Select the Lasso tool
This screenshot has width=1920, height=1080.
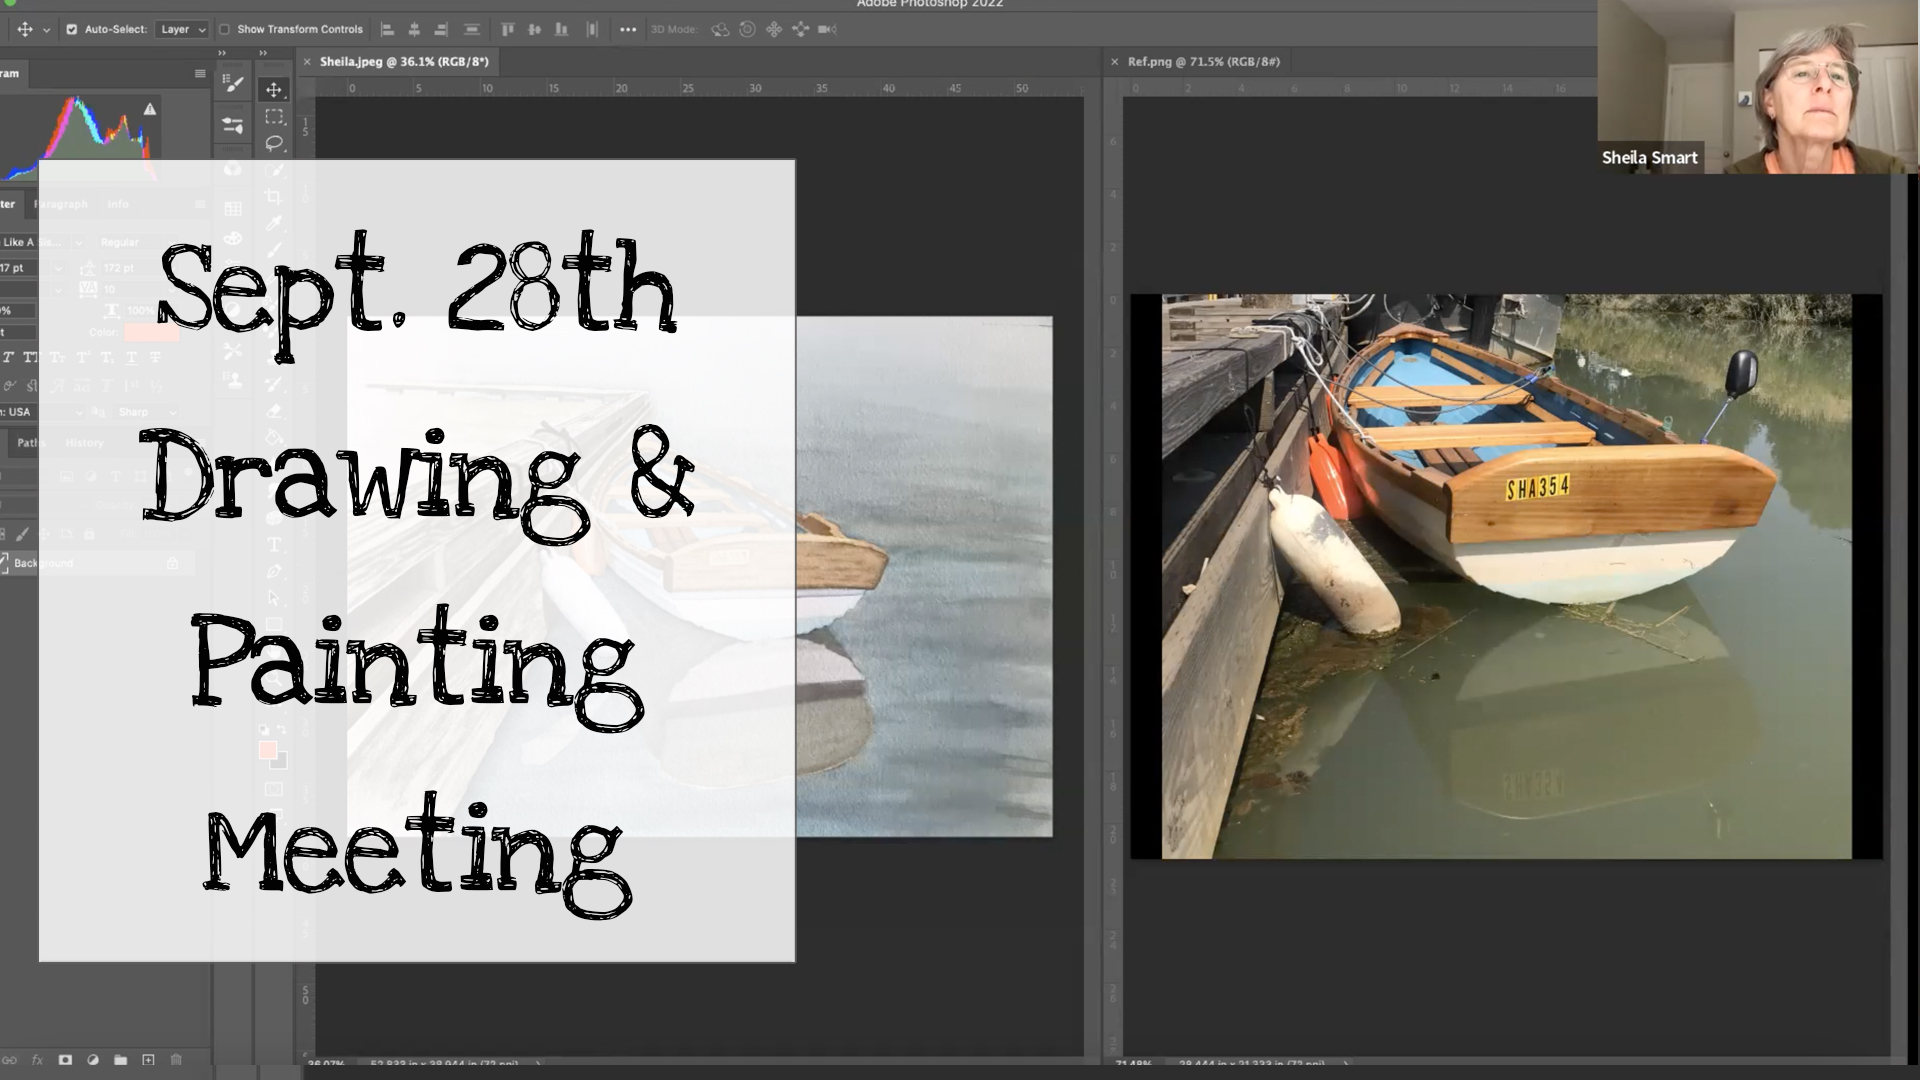(x=274, y=143)
